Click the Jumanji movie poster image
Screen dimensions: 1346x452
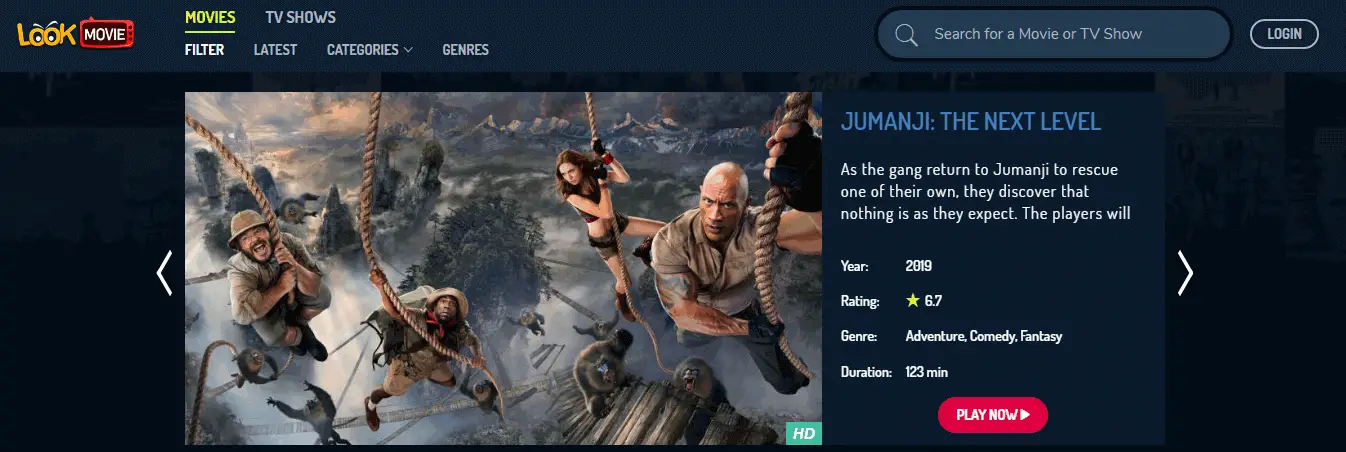(x=503, y=269)
